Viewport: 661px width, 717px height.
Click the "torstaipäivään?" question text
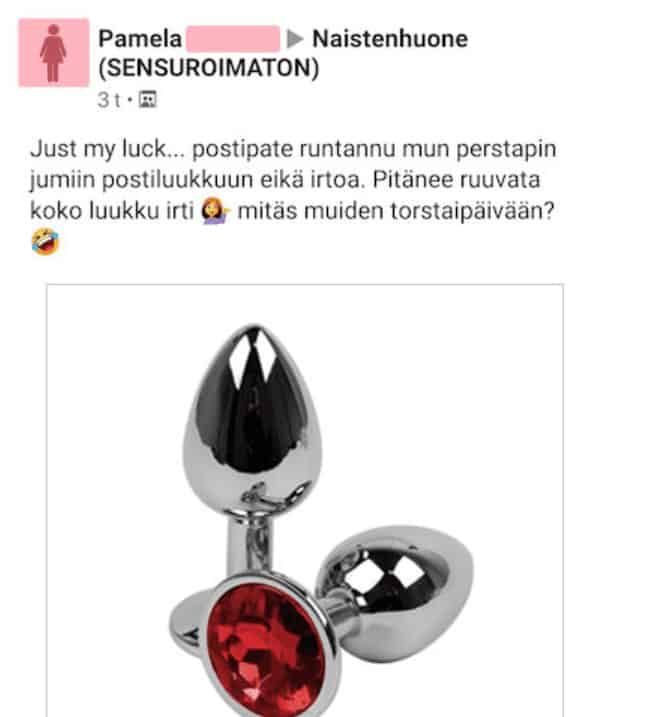pos(472,211)
